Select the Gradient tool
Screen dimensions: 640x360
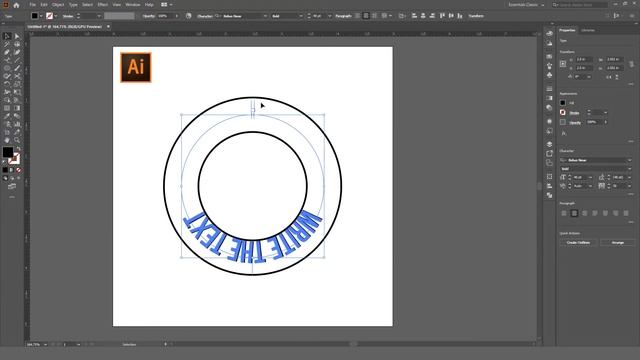17,108
